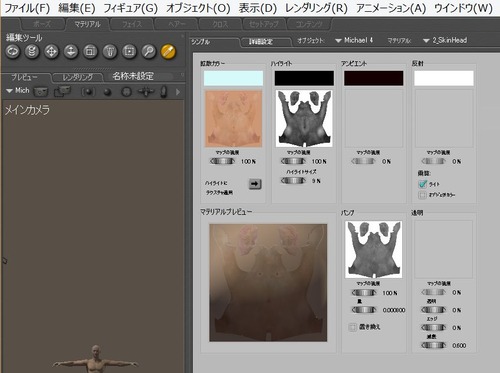Open the アニメーション(A) menu

[x=391, y=8]
